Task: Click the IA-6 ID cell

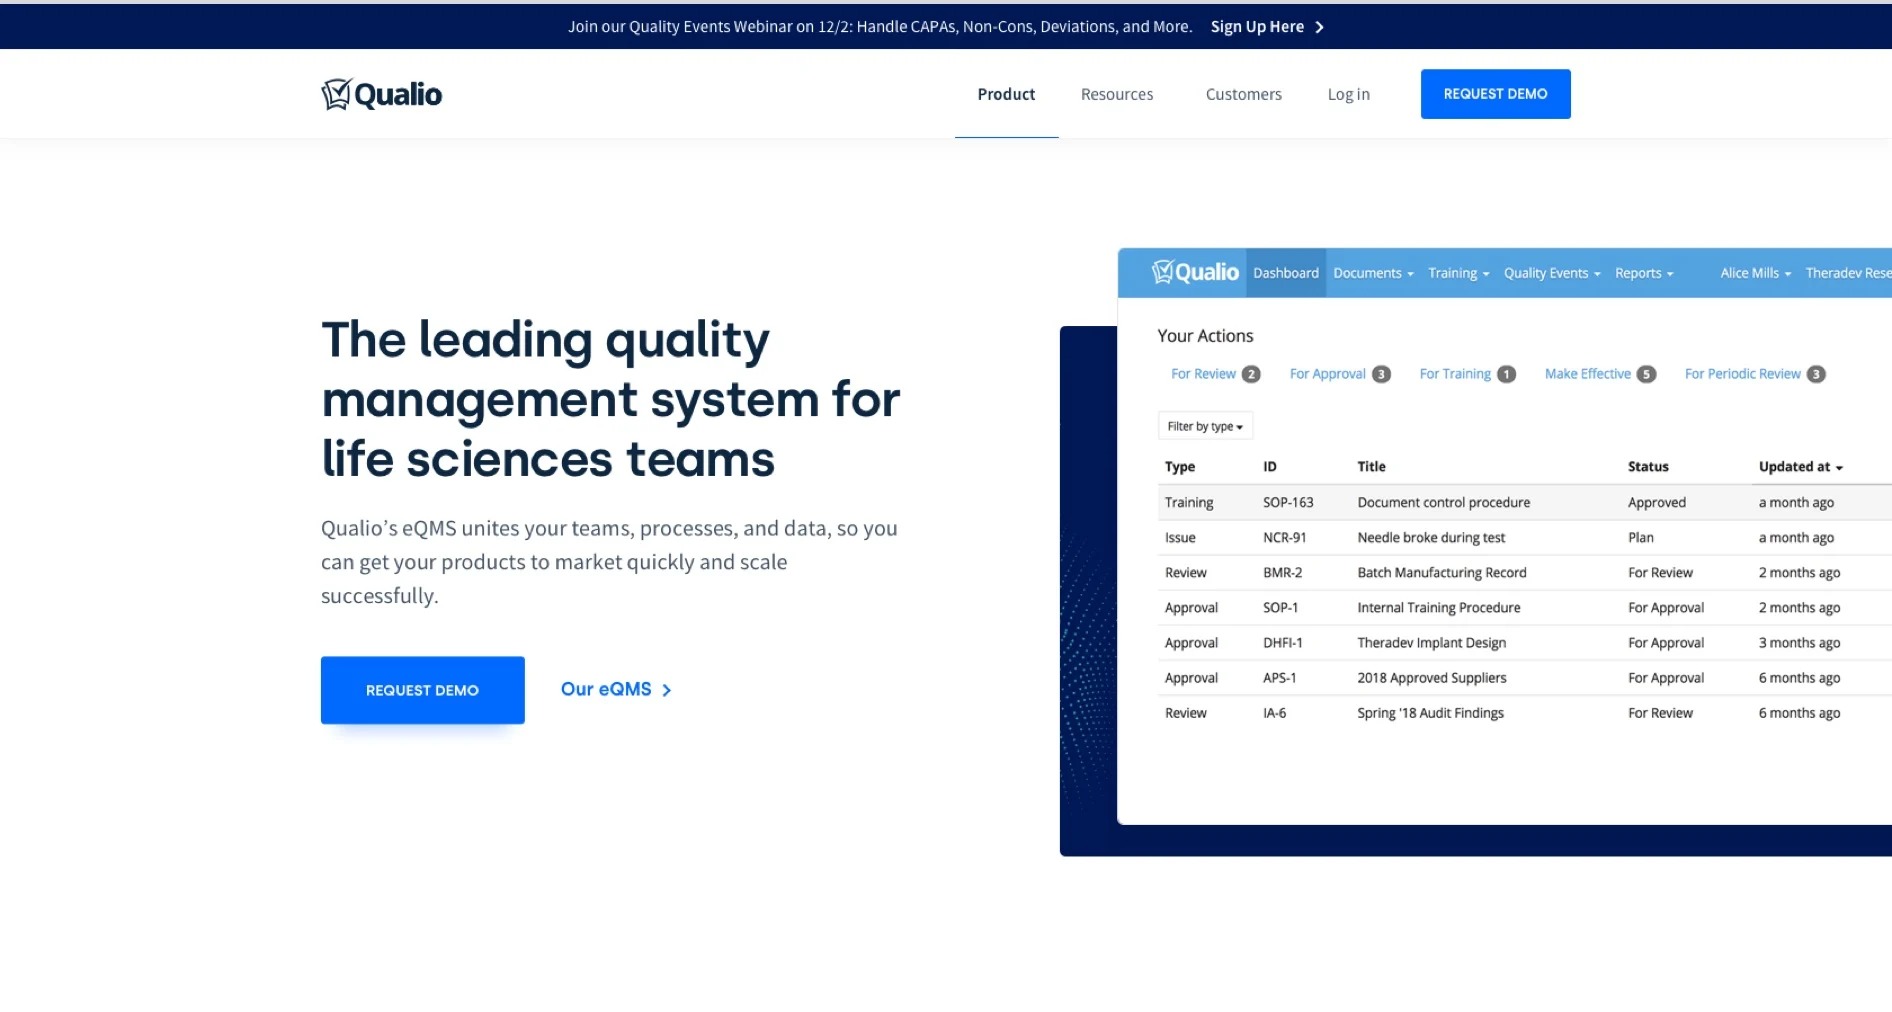Action: [x=1274, y=713]
